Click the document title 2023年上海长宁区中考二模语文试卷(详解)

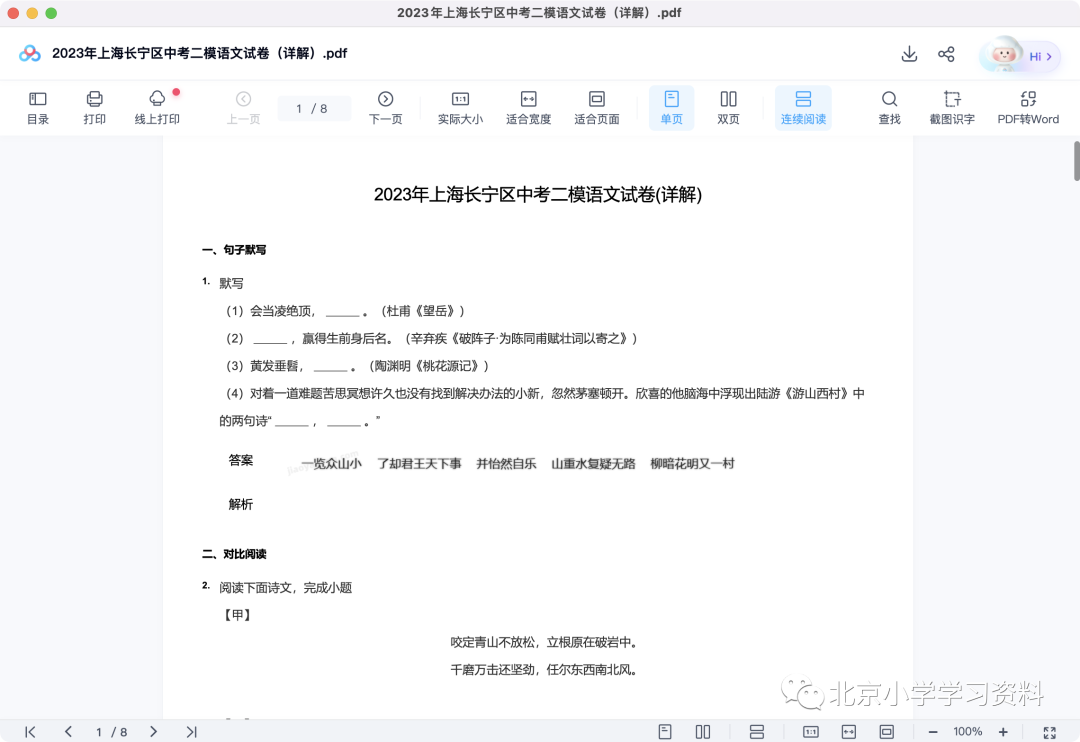coord(538,195)
